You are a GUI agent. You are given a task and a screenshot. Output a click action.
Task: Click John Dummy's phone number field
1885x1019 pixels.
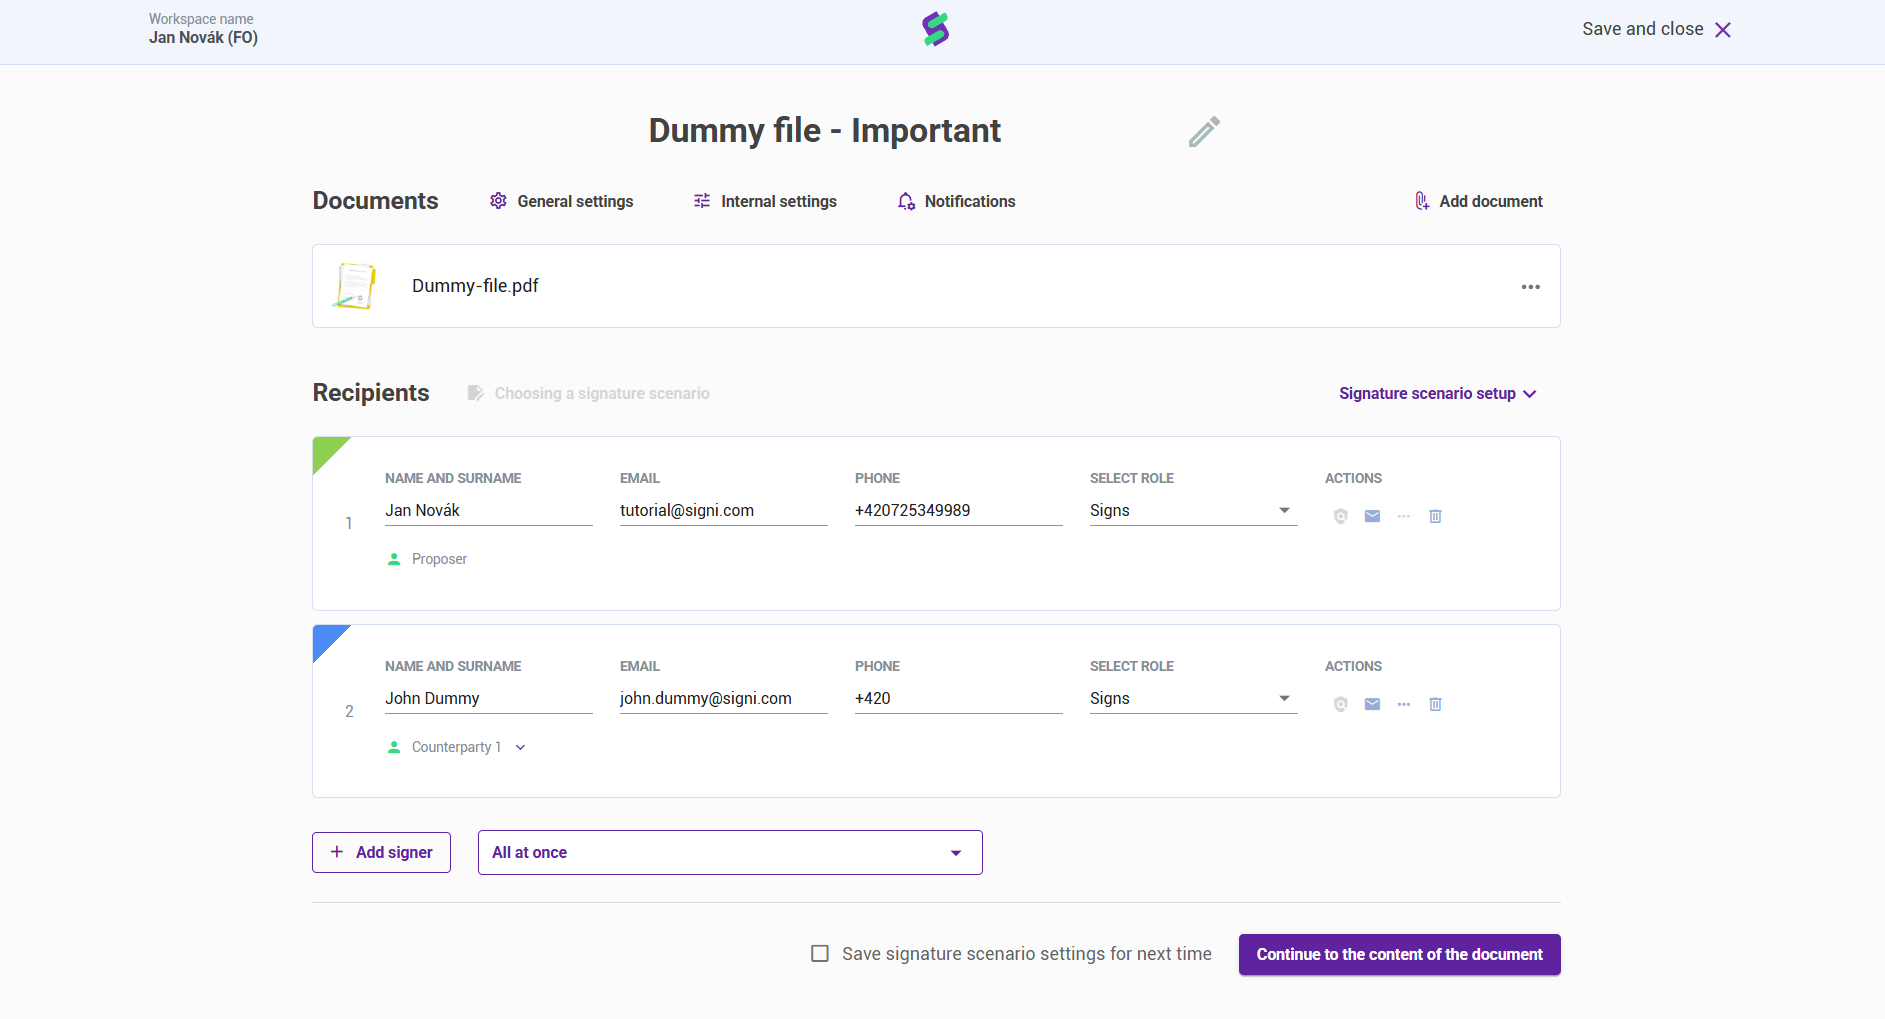(957, 699)
